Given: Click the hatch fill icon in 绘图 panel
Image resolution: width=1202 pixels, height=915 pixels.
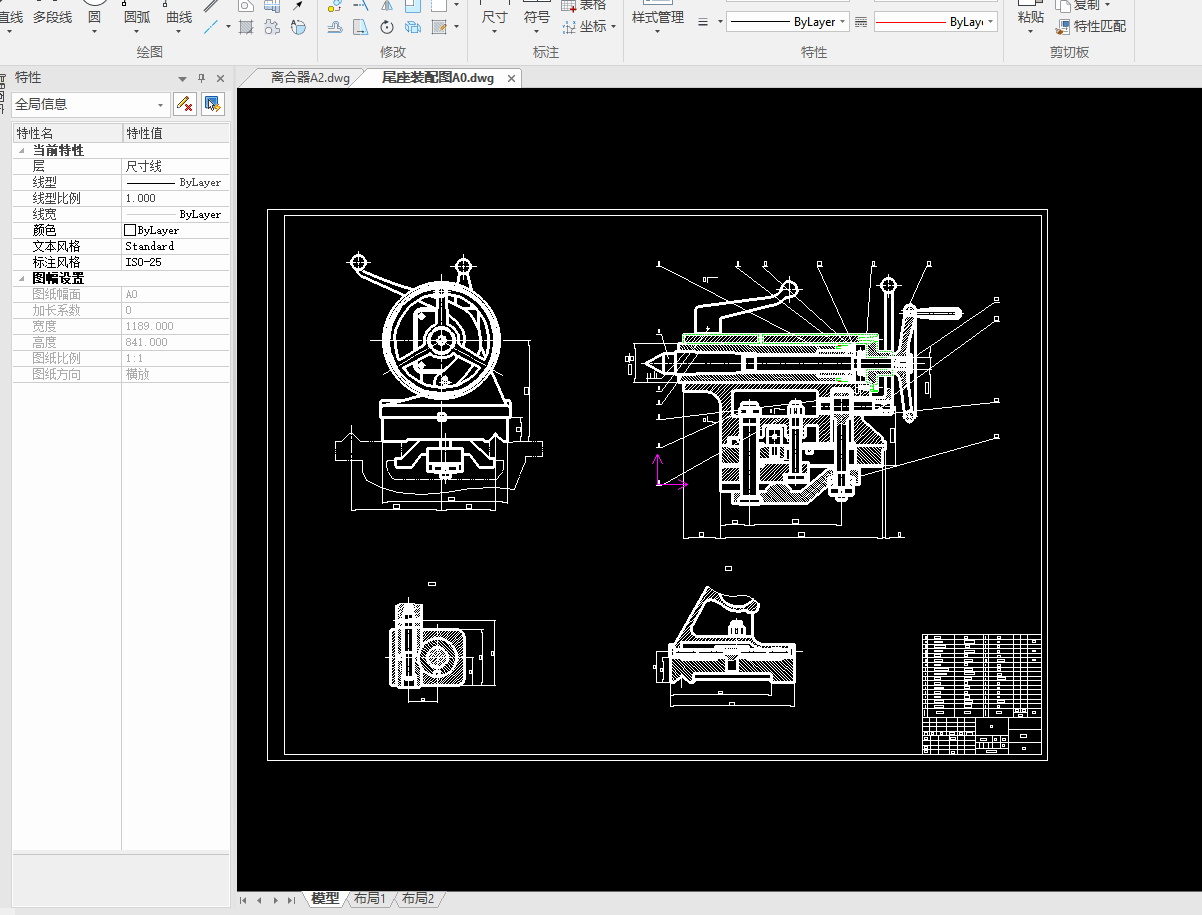Looking at the screenshot, I should 246,27.
